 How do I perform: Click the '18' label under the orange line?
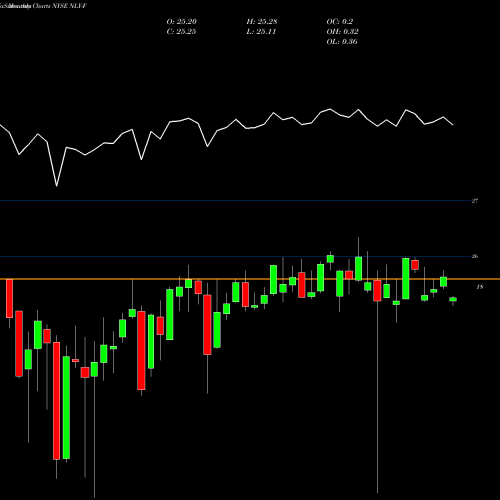click(x=480, y=287)
